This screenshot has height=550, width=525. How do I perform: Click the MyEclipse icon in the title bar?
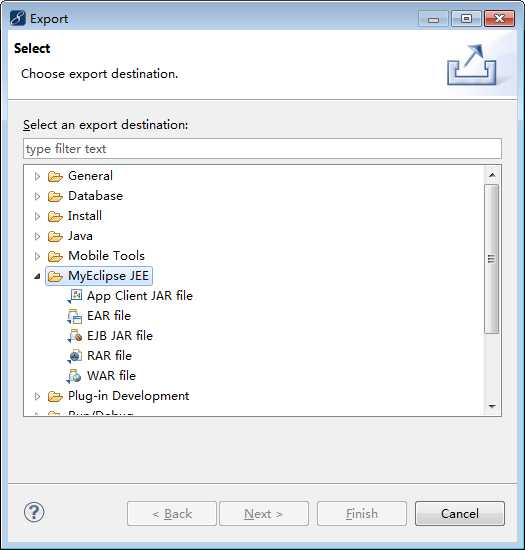[x=18, y=18]
